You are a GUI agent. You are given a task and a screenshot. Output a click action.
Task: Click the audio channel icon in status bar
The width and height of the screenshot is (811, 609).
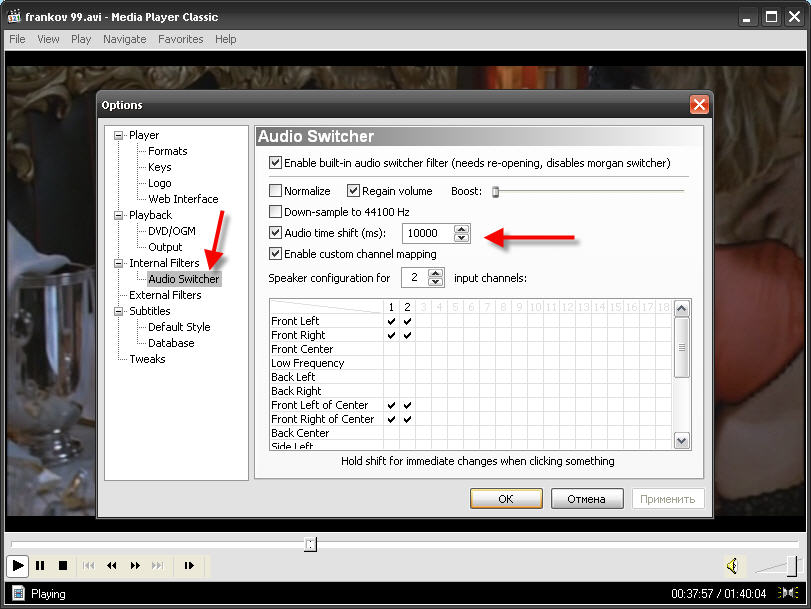tap(788, 593)
